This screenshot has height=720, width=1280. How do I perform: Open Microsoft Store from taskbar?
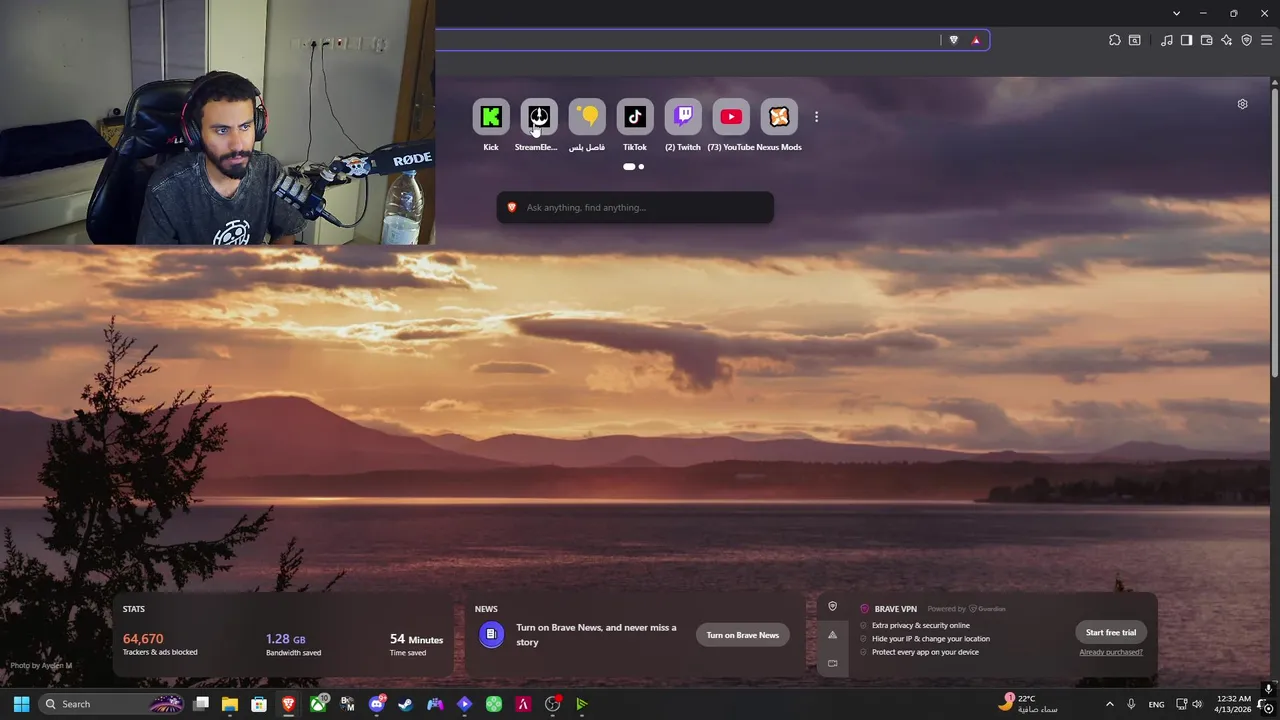pyautogui.click(x=259, y=704)
